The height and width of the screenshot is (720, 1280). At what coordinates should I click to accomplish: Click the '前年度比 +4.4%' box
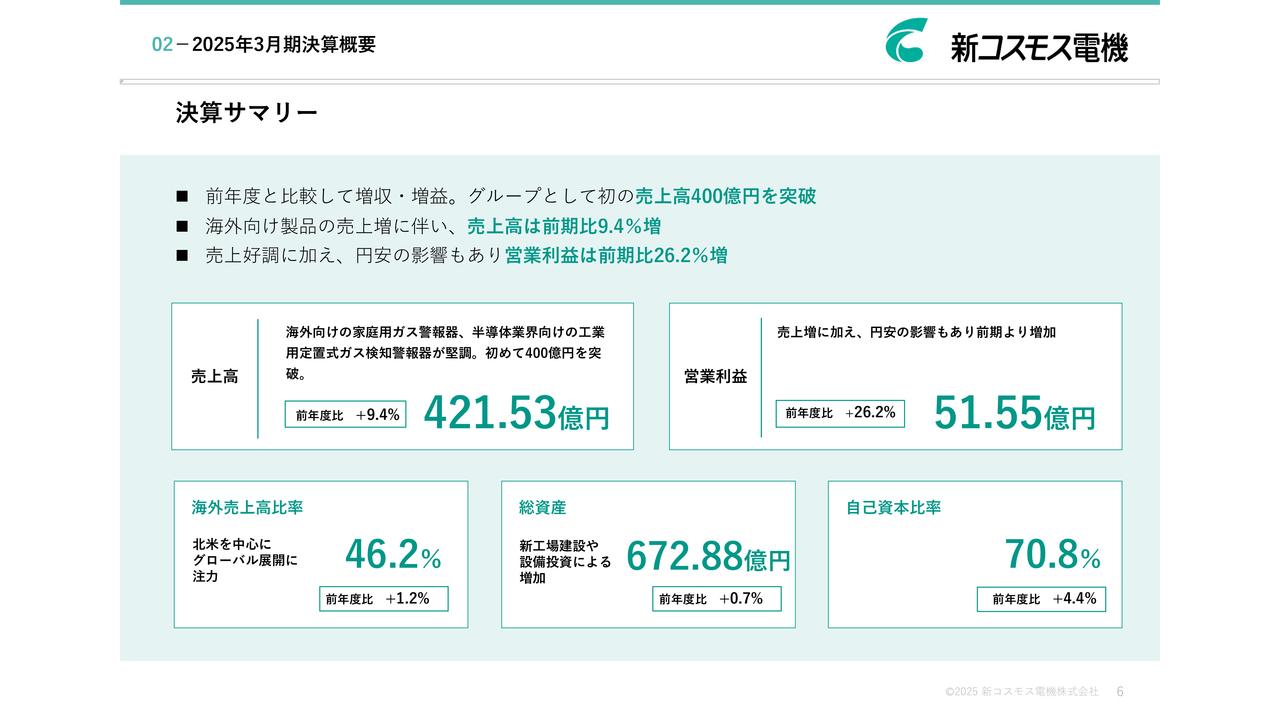pos(1041,599)
